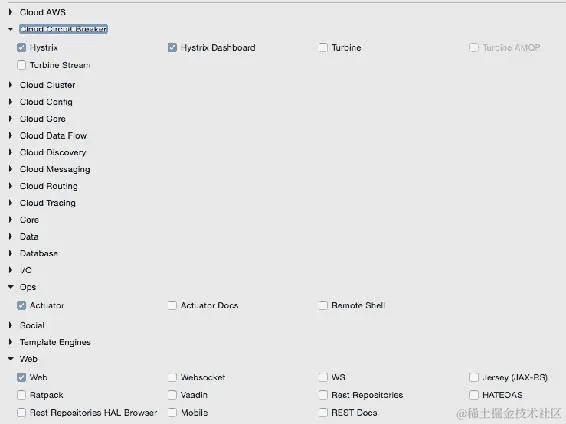The image size is (566, 424).
Task: Expand the Cloud Messaging group arrow
Action: tap(10, 169)
